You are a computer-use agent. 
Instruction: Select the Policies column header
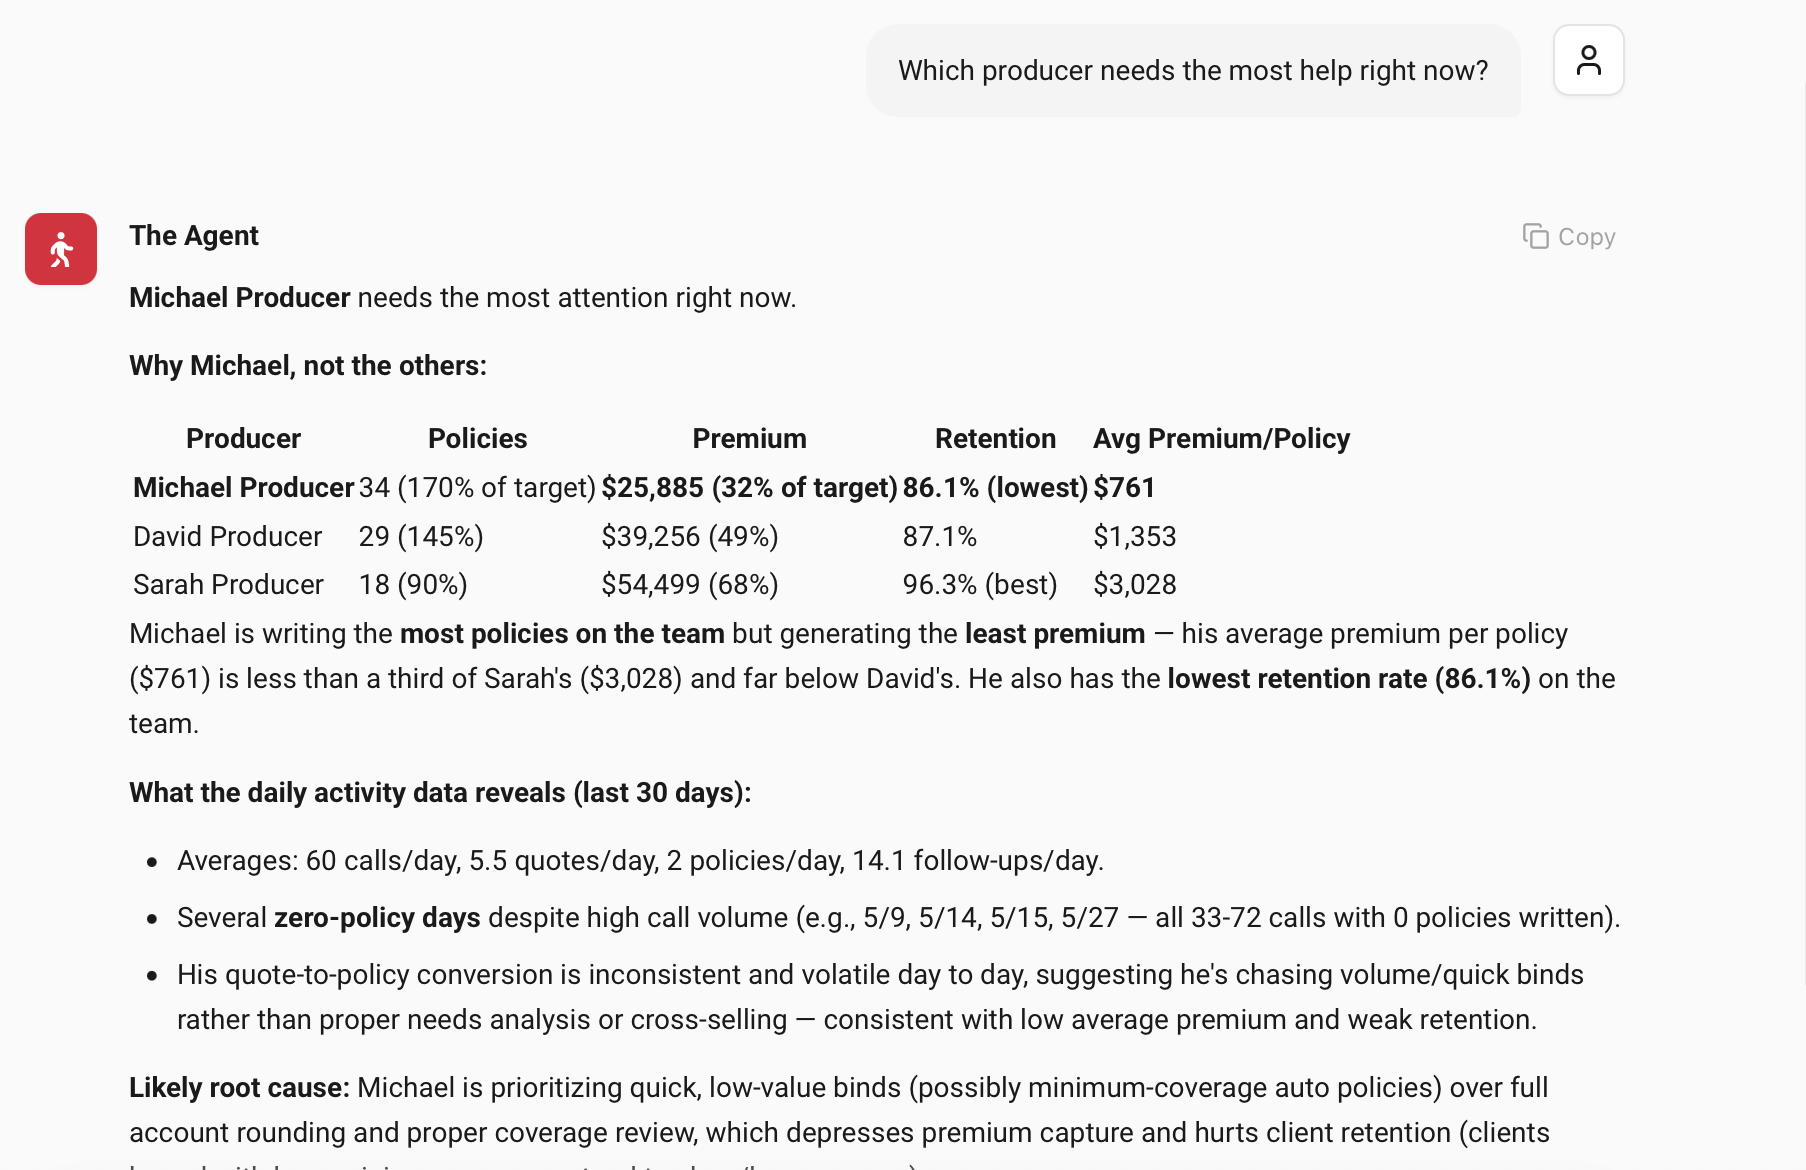pyautogui.click(x=477, y=439)
